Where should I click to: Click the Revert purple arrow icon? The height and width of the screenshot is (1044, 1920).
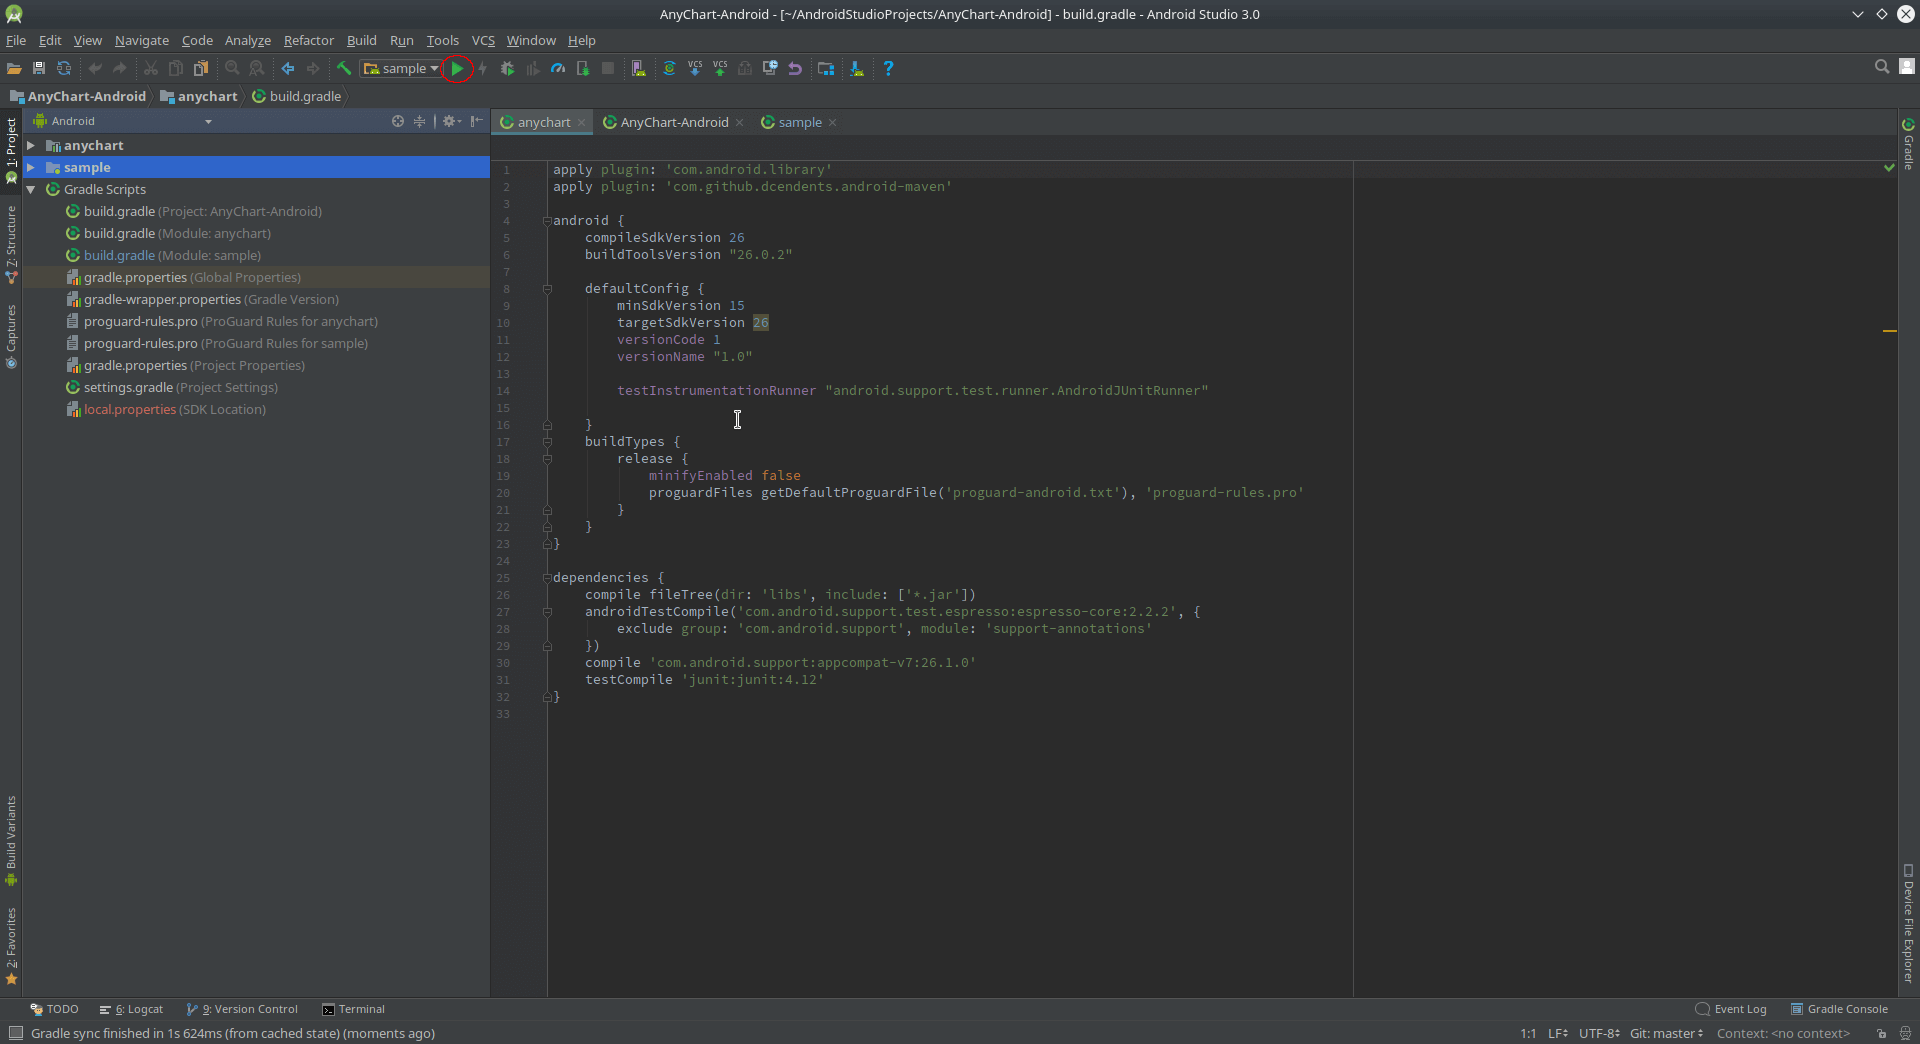pyautogui.click(x=795, y=68)
